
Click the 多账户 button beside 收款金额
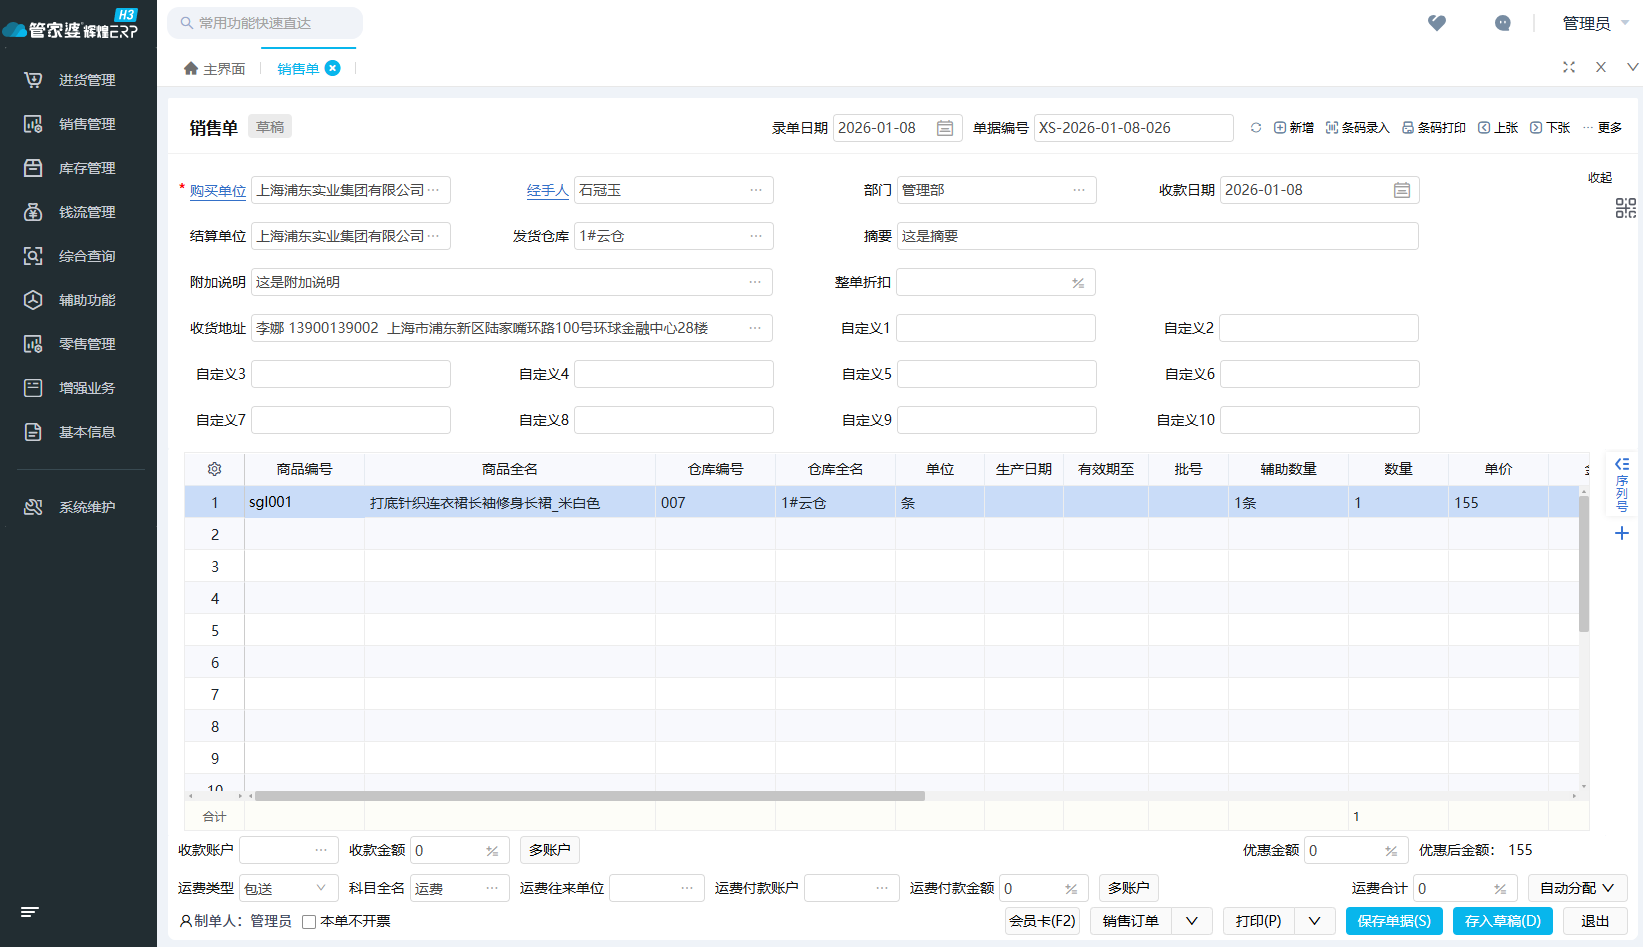click(550, 850)
